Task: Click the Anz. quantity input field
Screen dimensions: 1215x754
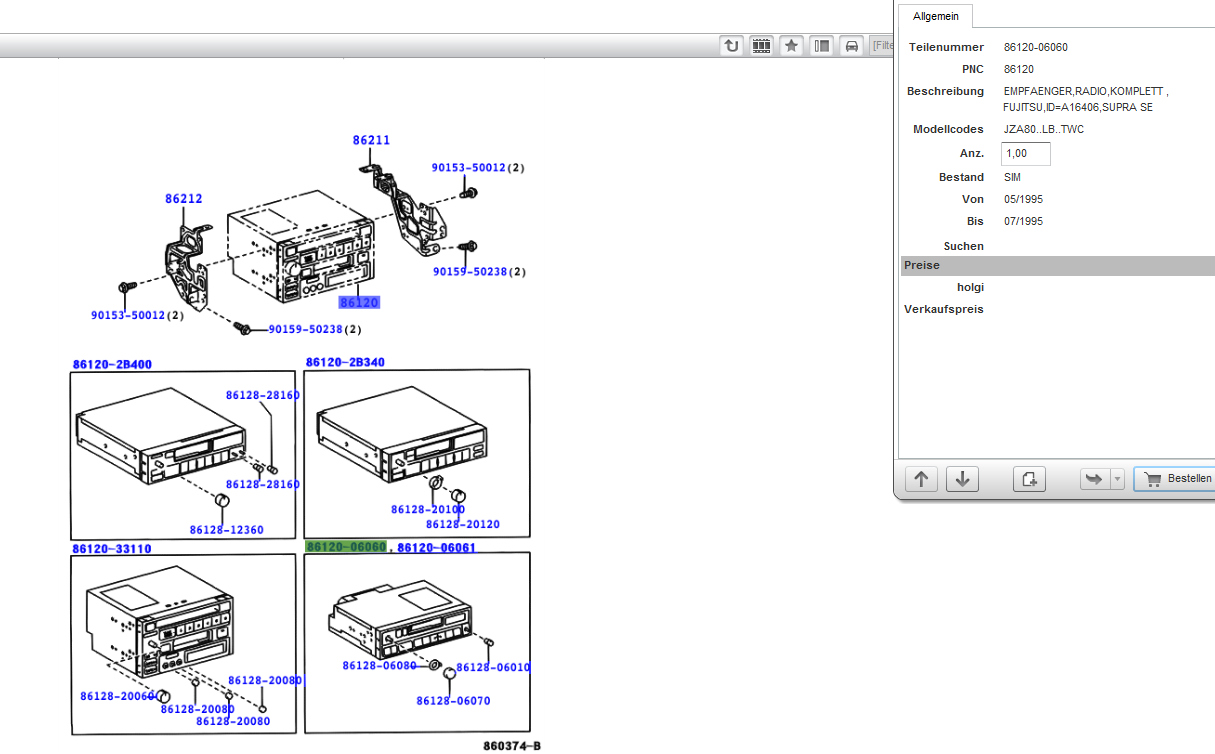Action: click(x=1025, y=153)
